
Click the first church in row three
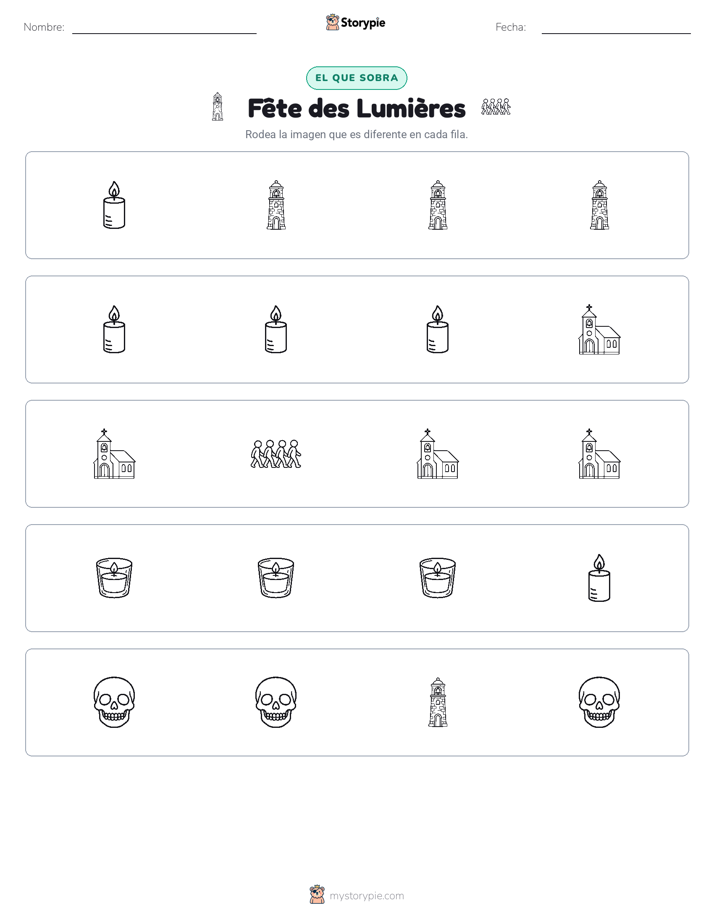[x=114, y=454]
